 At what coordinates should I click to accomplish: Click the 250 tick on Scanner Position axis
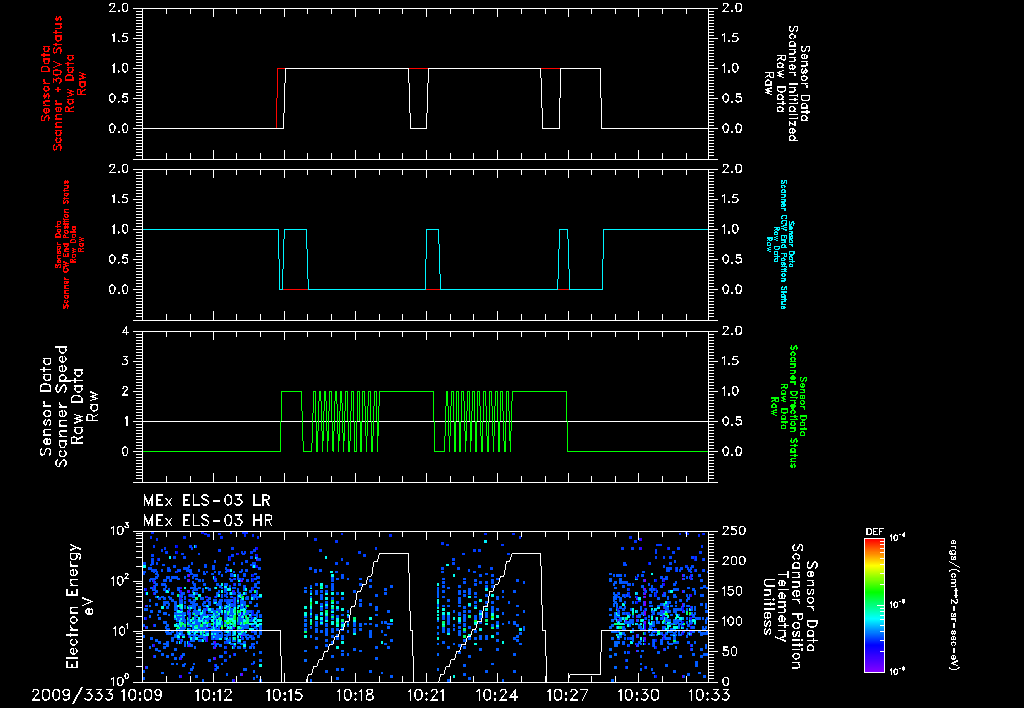click(732, 531)
